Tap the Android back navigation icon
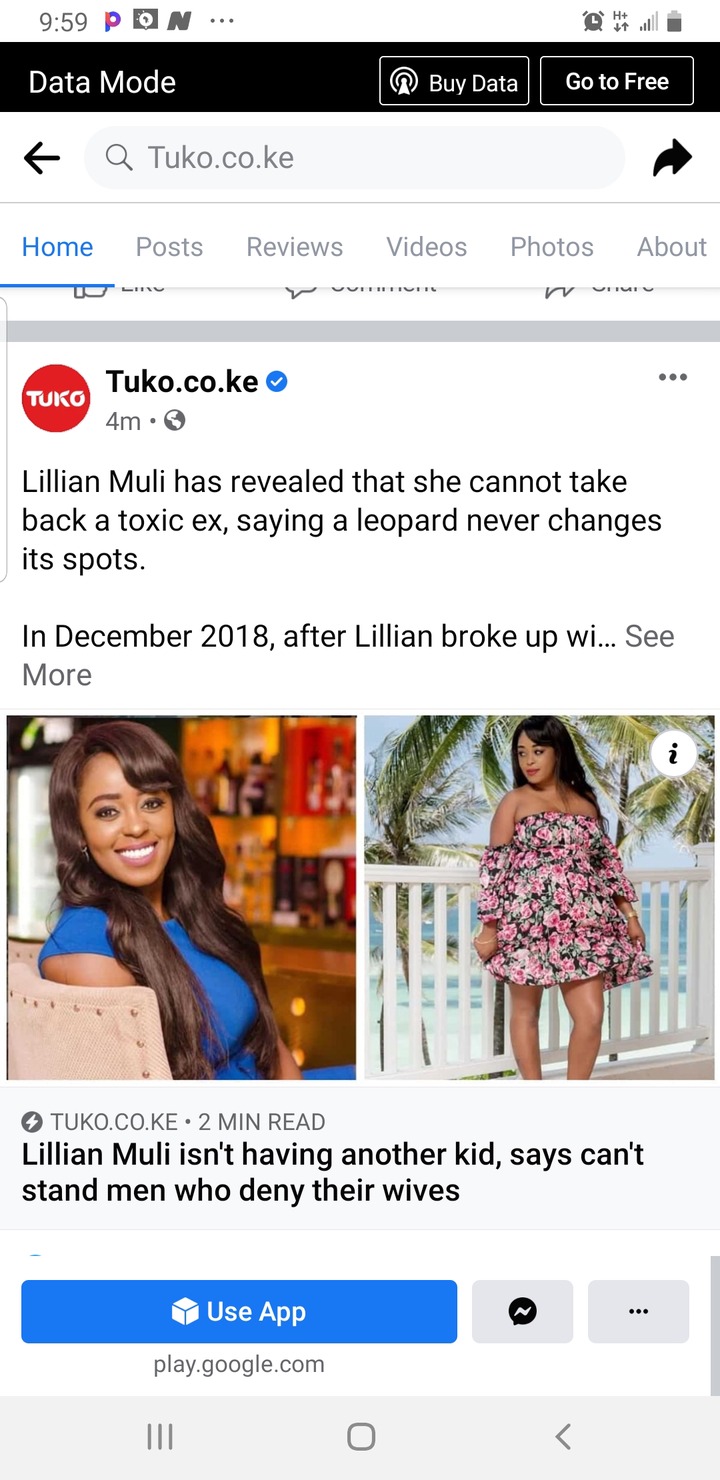The width and height of the screenshot is (720, 1480). pyautogui.click(x=563, y=1437)
